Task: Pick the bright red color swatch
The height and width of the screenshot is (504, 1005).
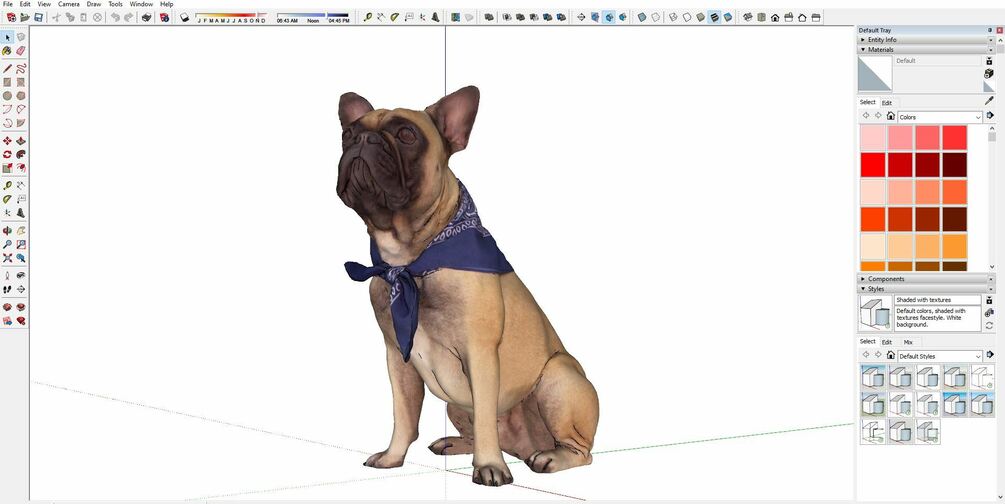Action: pyautogui.click(x=872, y=165)
